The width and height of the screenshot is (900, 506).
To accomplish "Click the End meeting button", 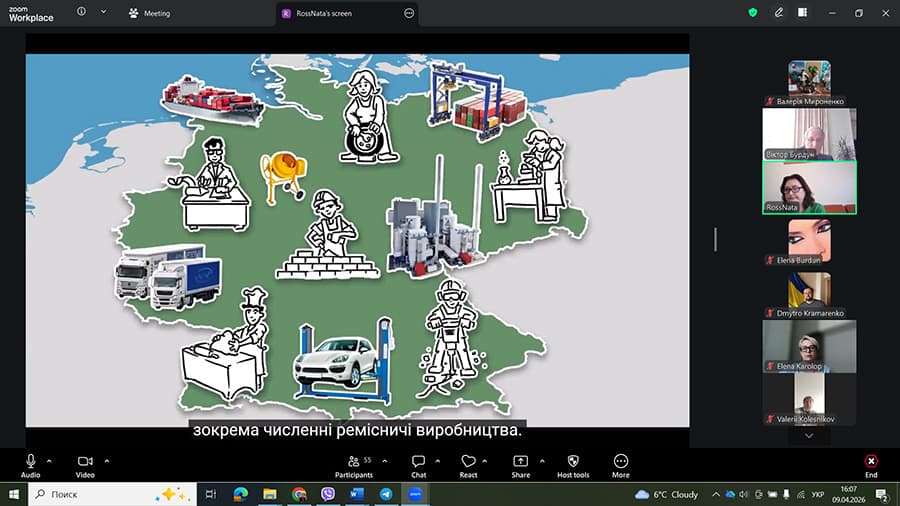I will [870, 461].
